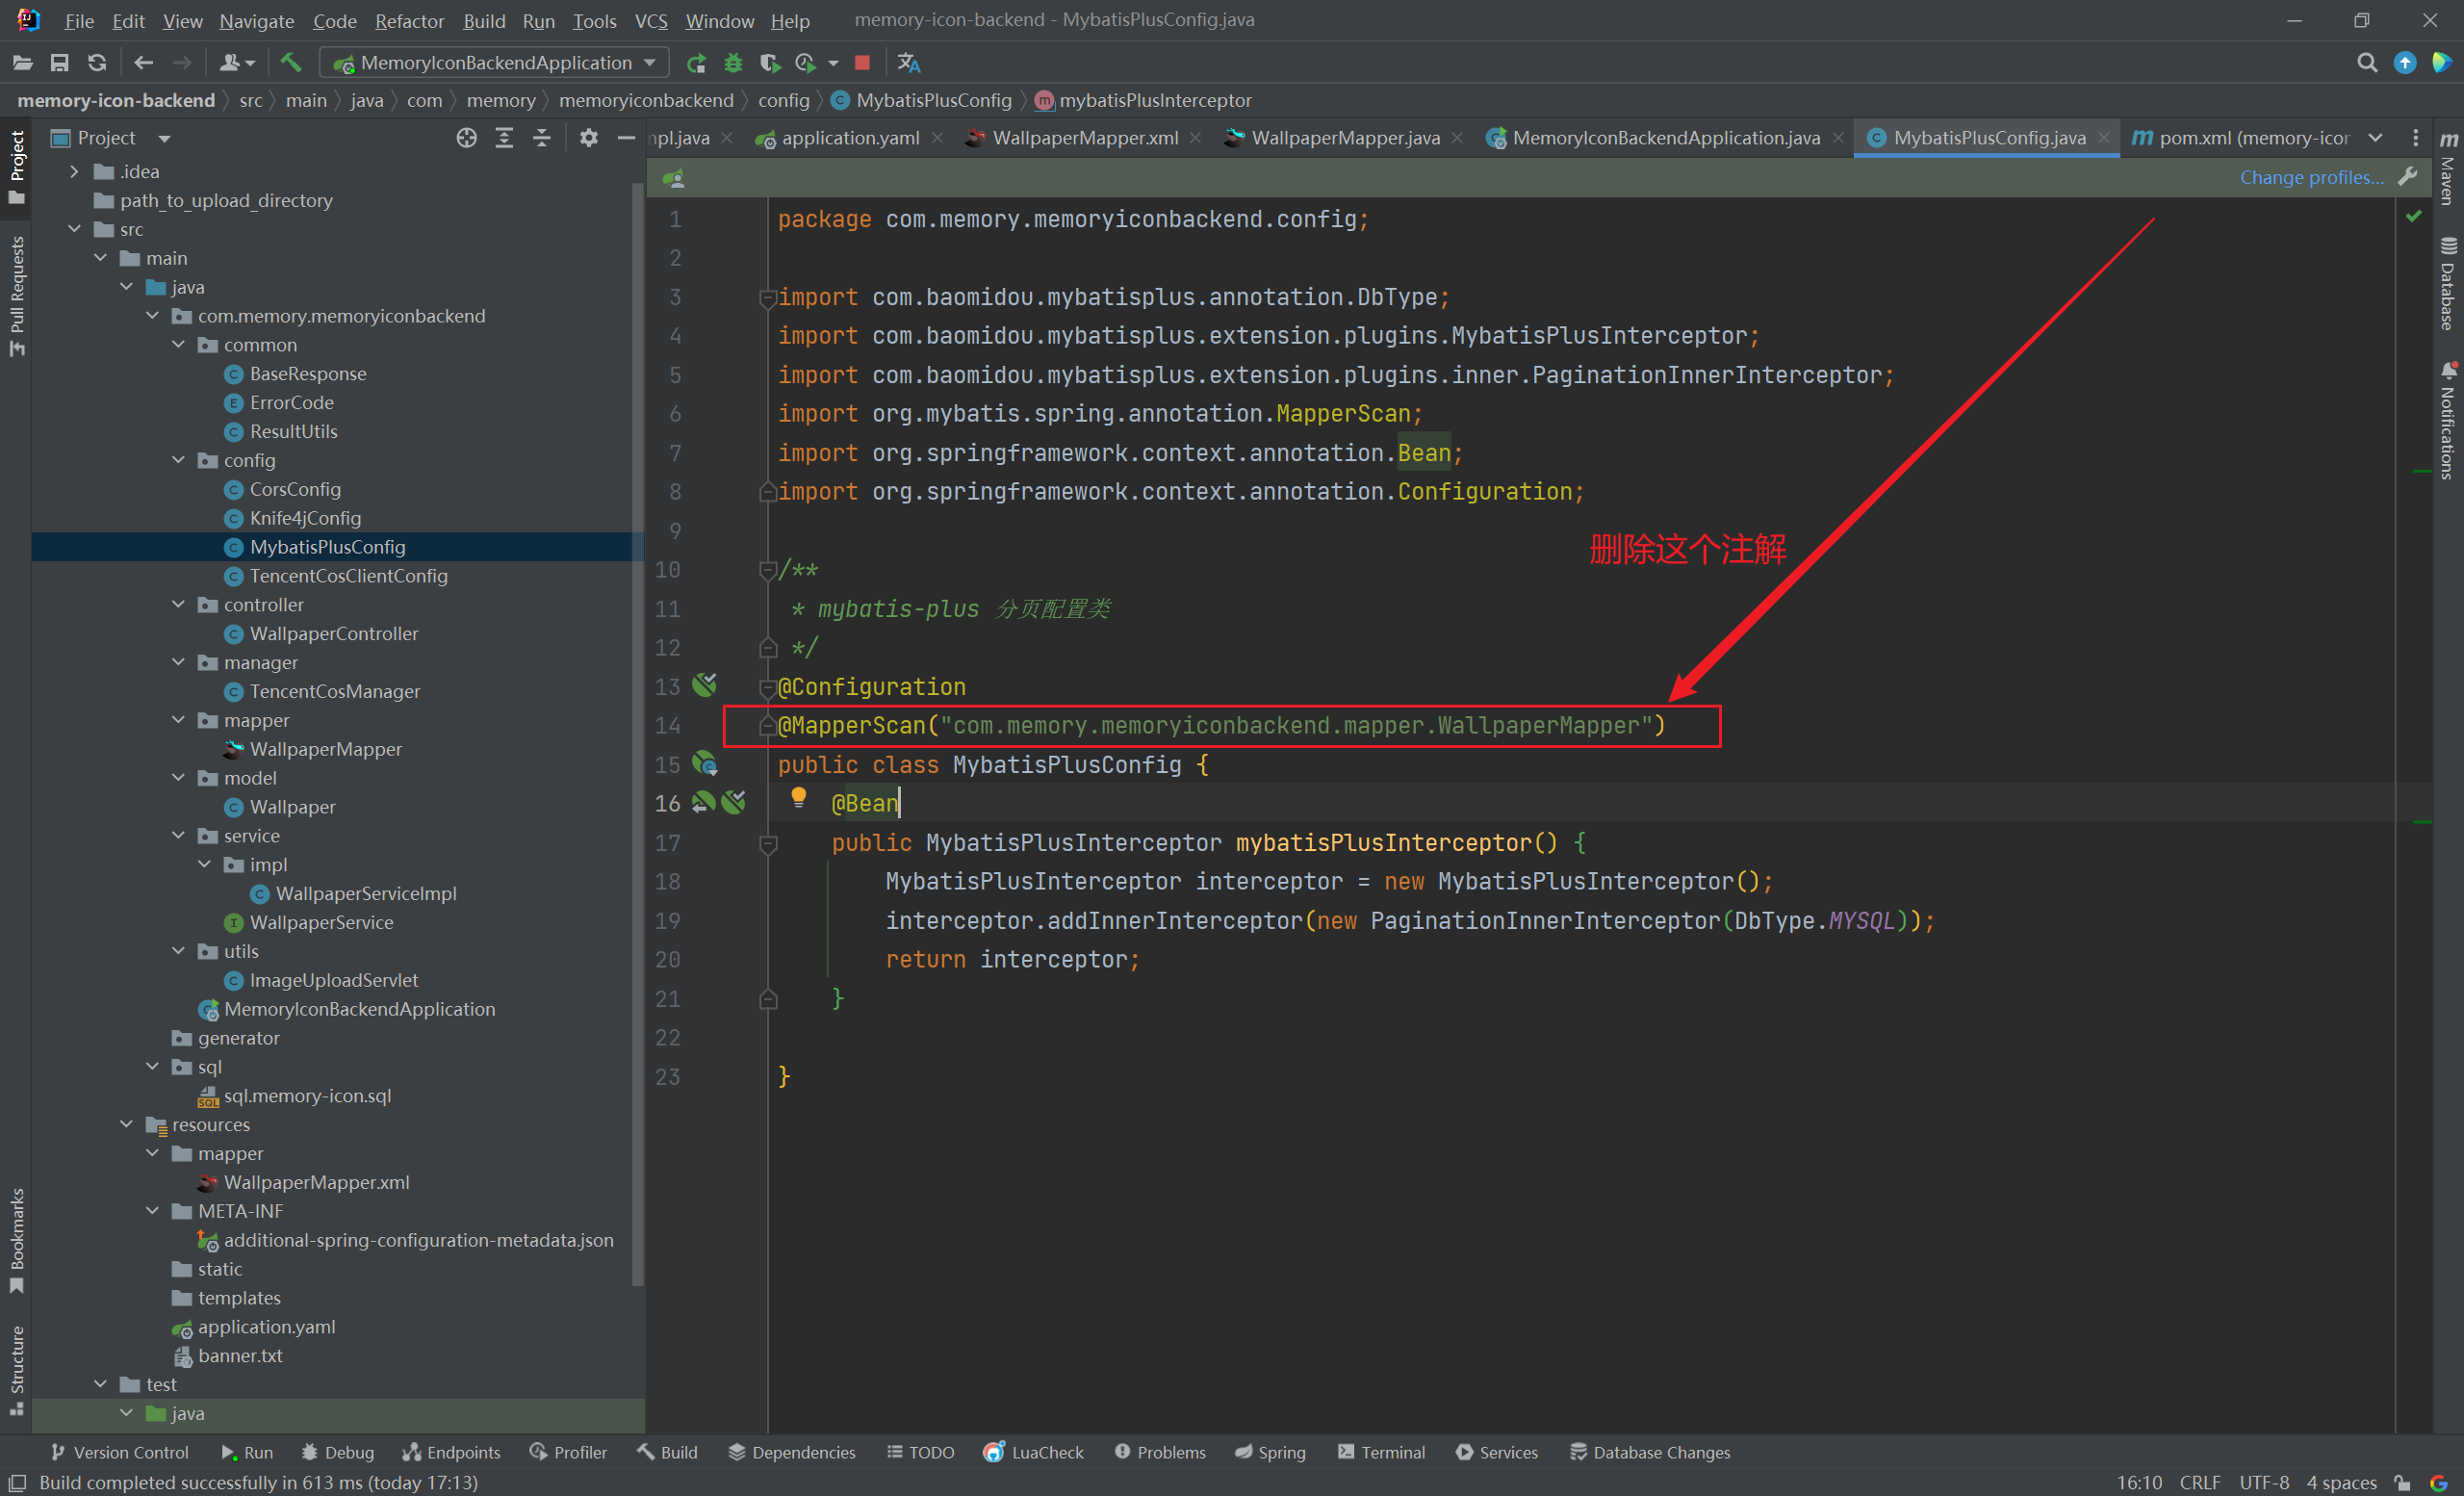2464x1496 pixels.
Task: Click Change profiles link in editor
Action: coord(2311,174)
